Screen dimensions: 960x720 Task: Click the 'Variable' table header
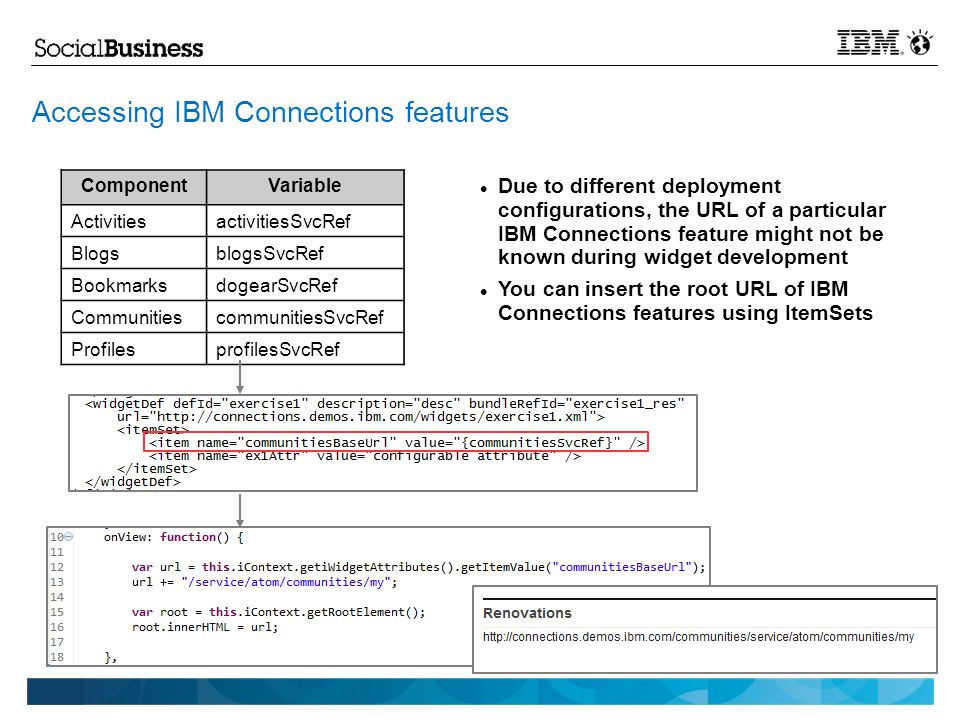[x=305, y=187]
